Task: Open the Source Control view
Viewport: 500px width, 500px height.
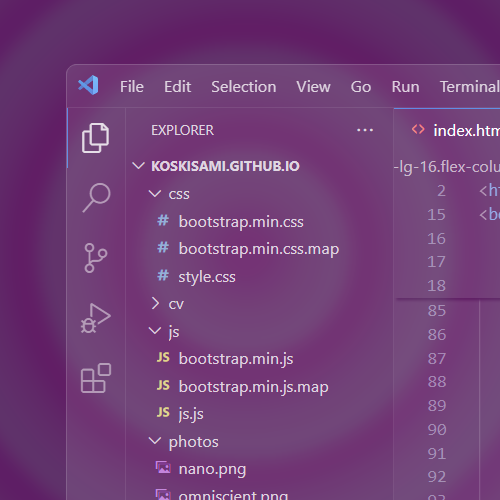Action: tap(96, 258)
